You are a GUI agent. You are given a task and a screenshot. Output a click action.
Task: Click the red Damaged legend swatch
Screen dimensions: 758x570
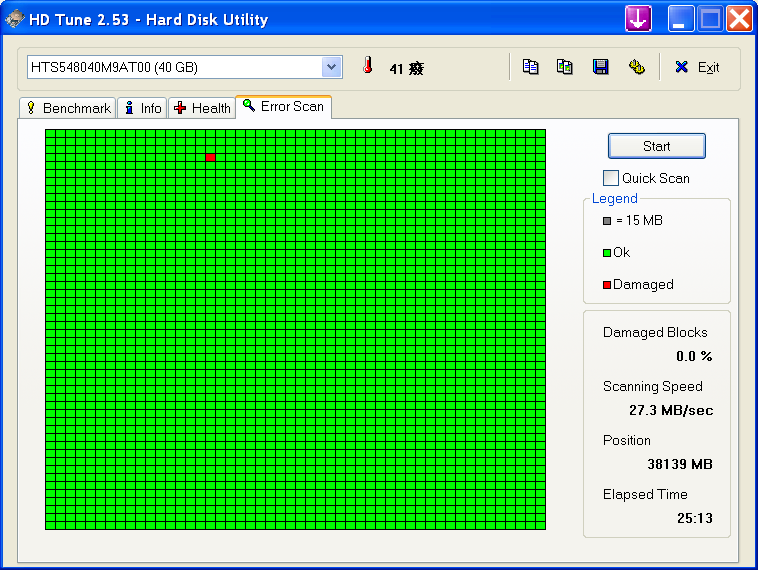[607, 285]
